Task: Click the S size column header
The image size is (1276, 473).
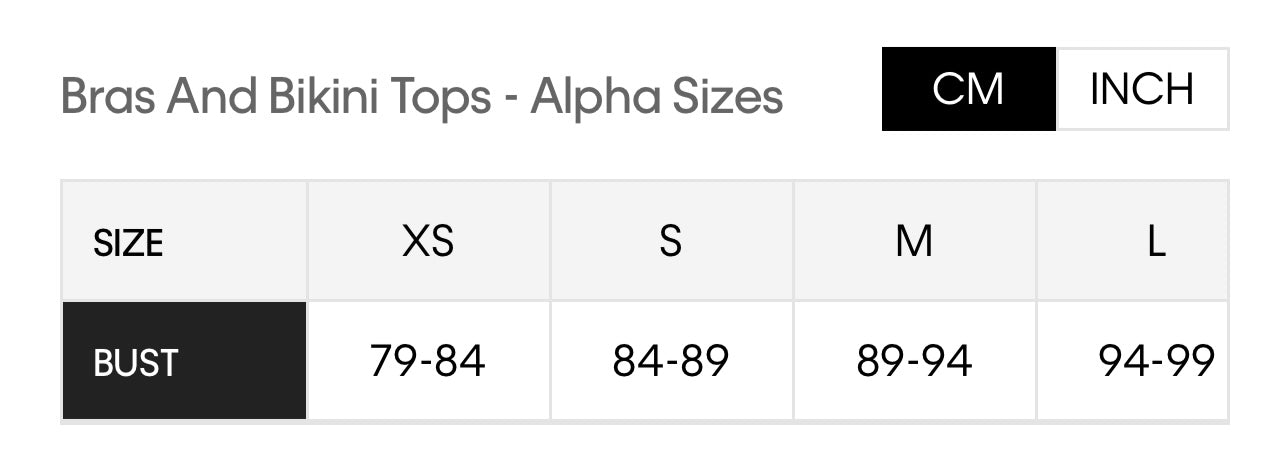Action: (671, 242)
